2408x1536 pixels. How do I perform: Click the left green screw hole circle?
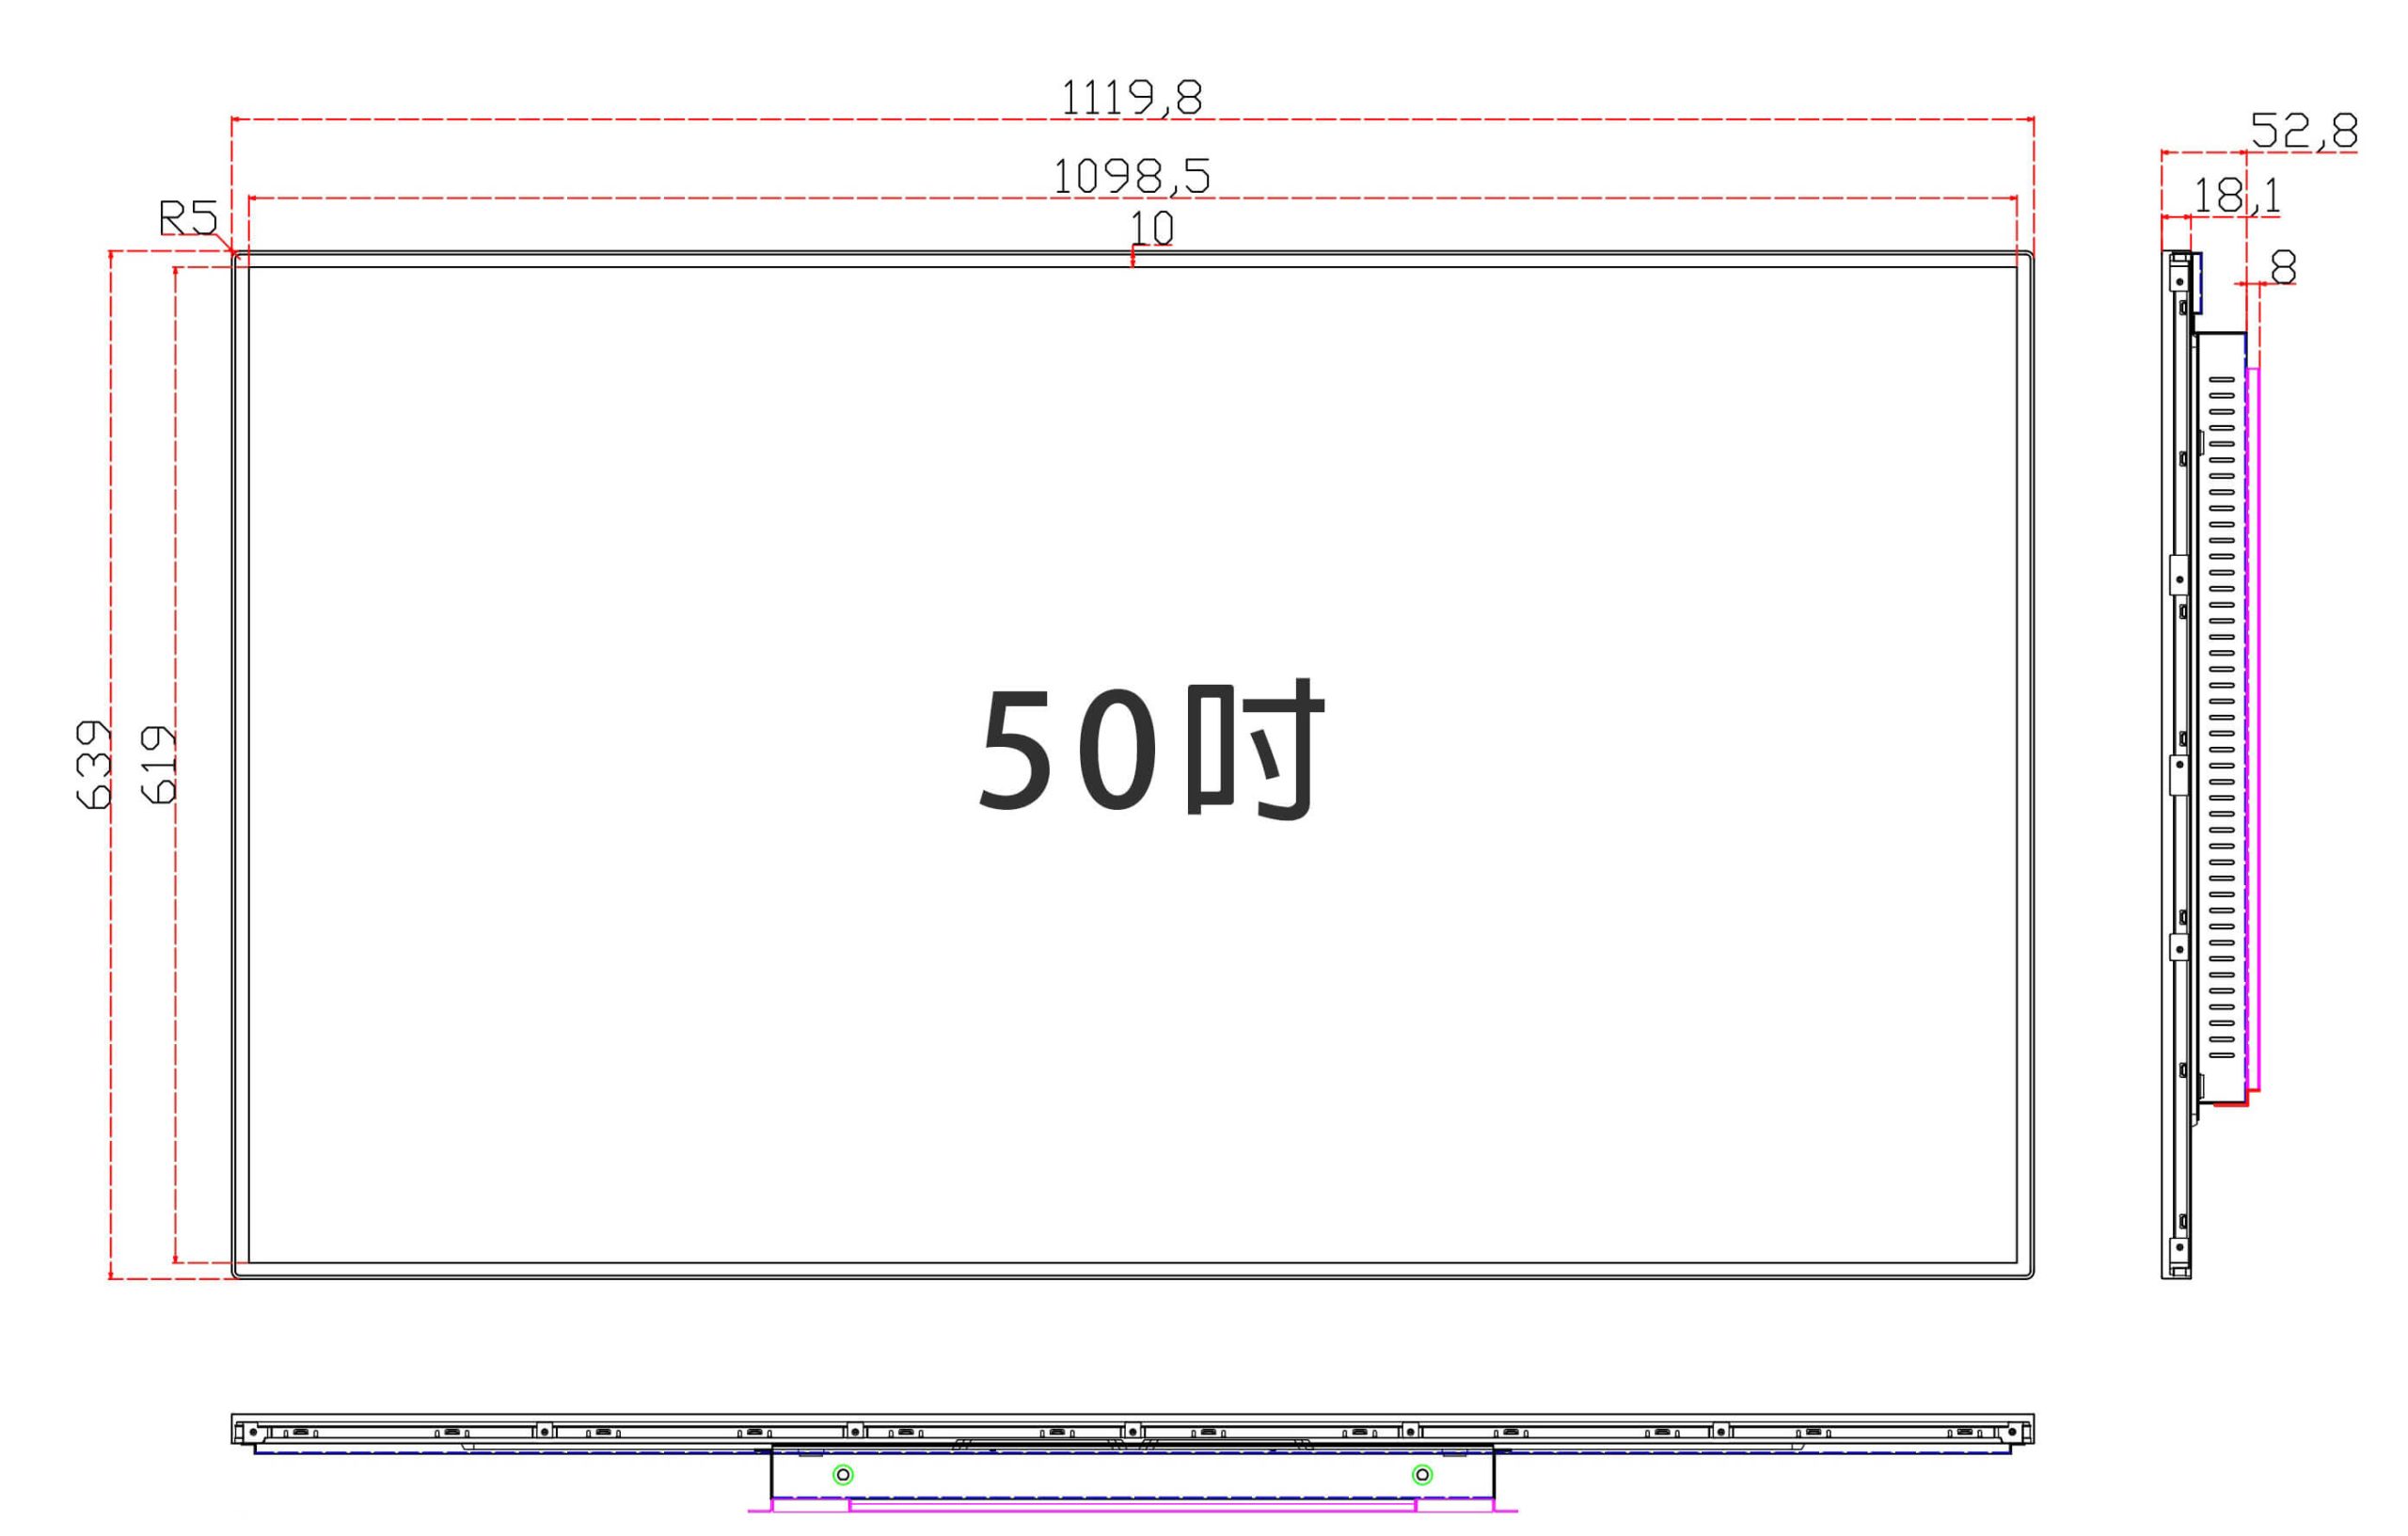point(843,1474)
